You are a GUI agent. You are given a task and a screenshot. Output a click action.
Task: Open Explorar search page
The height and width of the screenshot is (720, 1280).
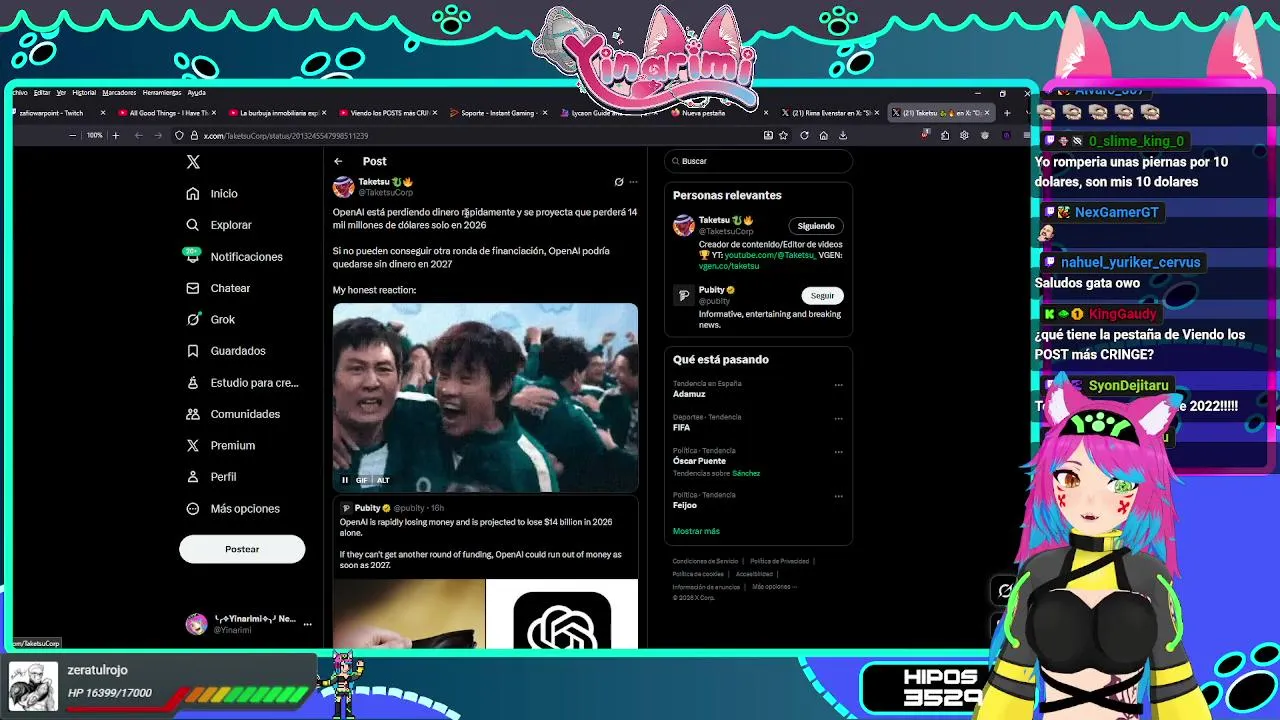tap(219, 225)
